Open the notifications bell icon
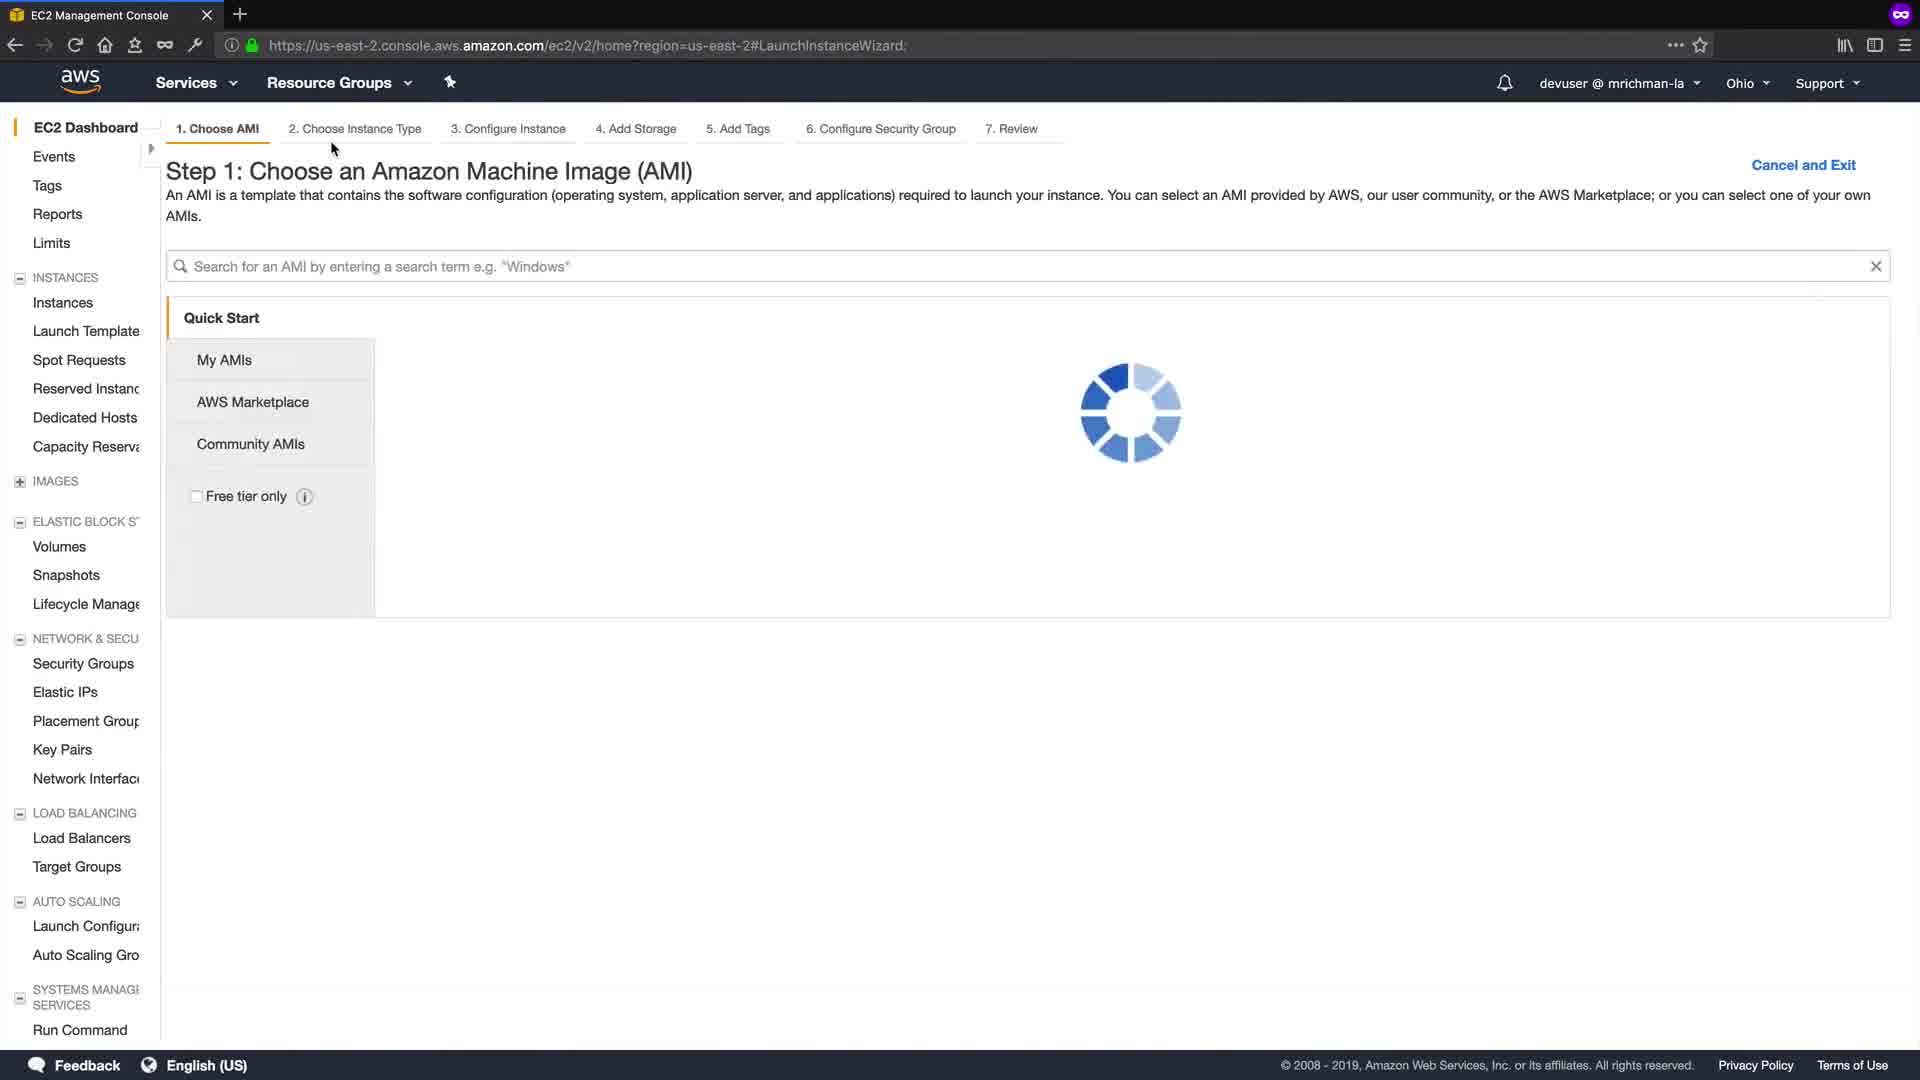 [x=1504, y=83]
